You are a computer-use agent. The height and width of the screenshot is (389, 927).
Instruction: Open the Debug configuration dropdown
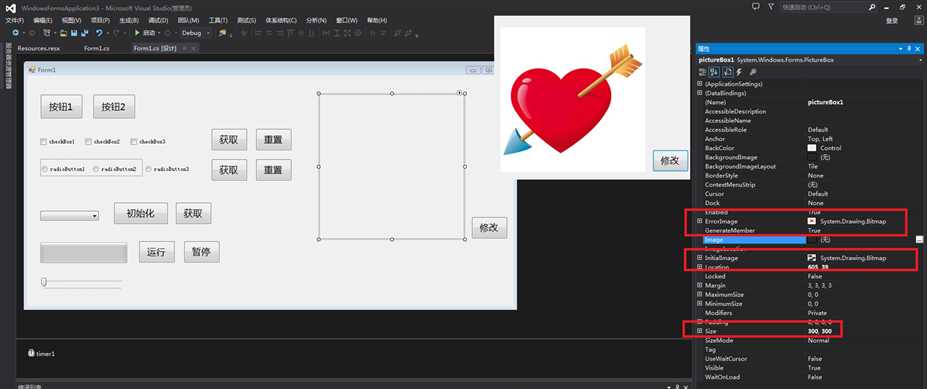click(208, 33)
